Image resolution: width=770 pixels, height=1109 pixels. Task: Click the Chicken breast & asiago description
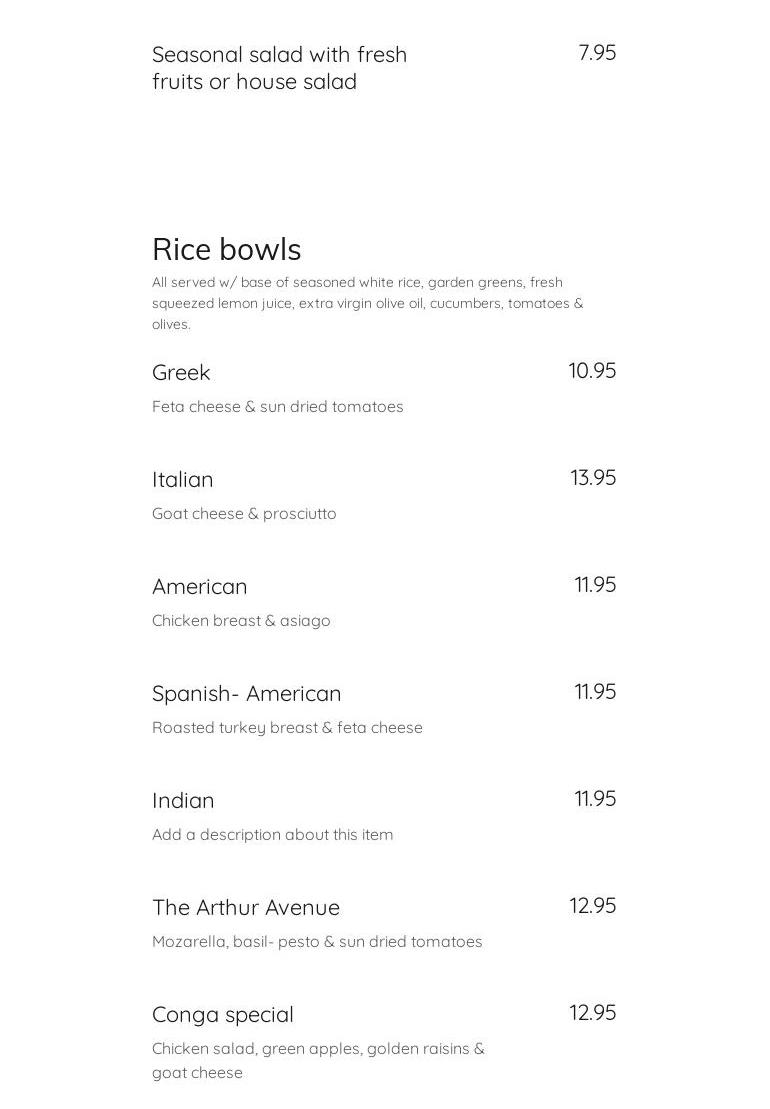tap(241, 621)
